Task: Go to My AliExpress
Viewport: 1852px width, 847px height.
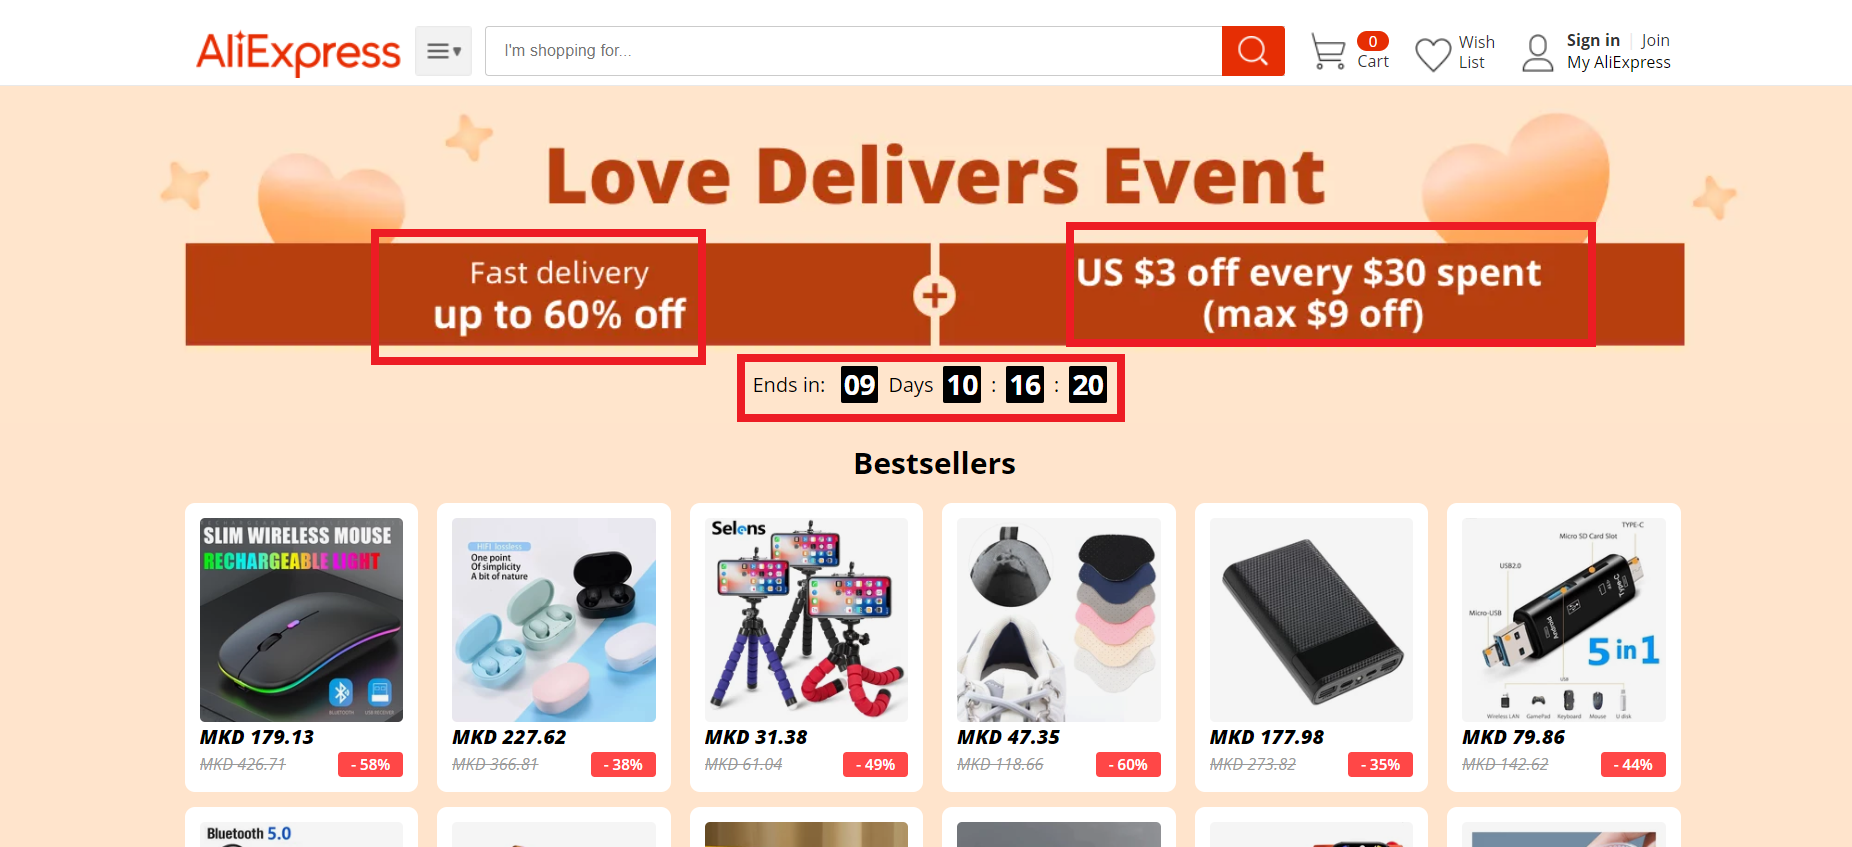Action: coord(1618,62)
